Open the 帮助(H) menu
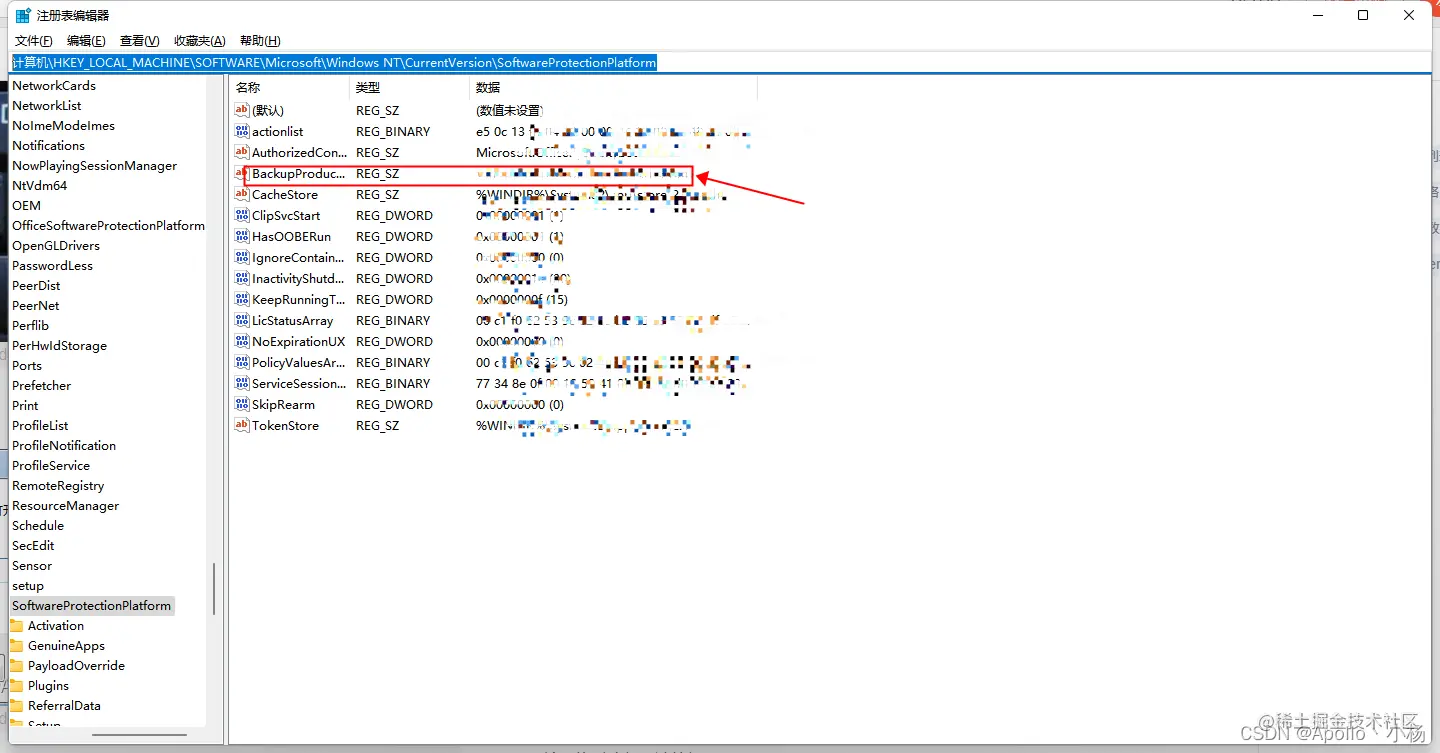 click(x=260, y=41)
